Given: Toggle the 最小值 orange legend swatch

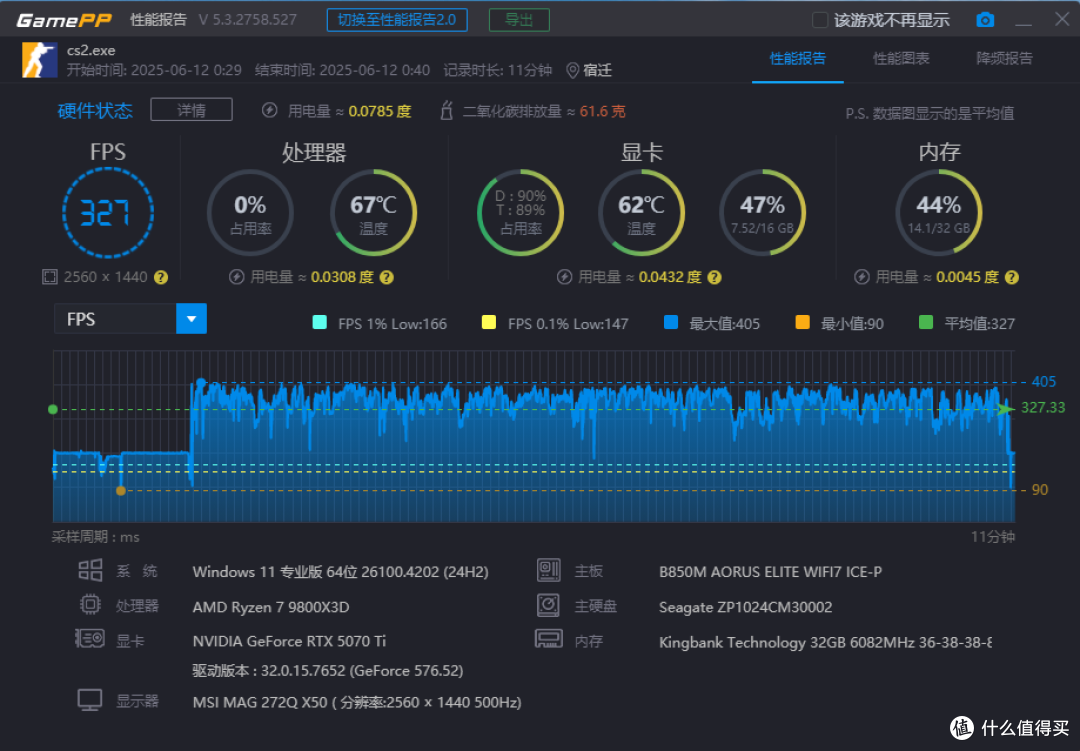Looking at the screenshot, I should [802, 322].
